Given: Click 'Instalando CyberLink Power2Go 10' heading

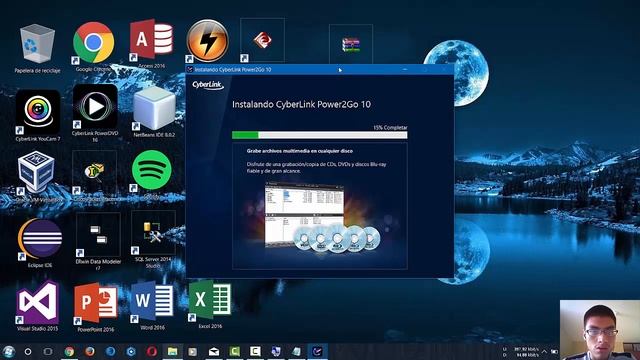Looking at the screenshot, I should tap(301, 104).
